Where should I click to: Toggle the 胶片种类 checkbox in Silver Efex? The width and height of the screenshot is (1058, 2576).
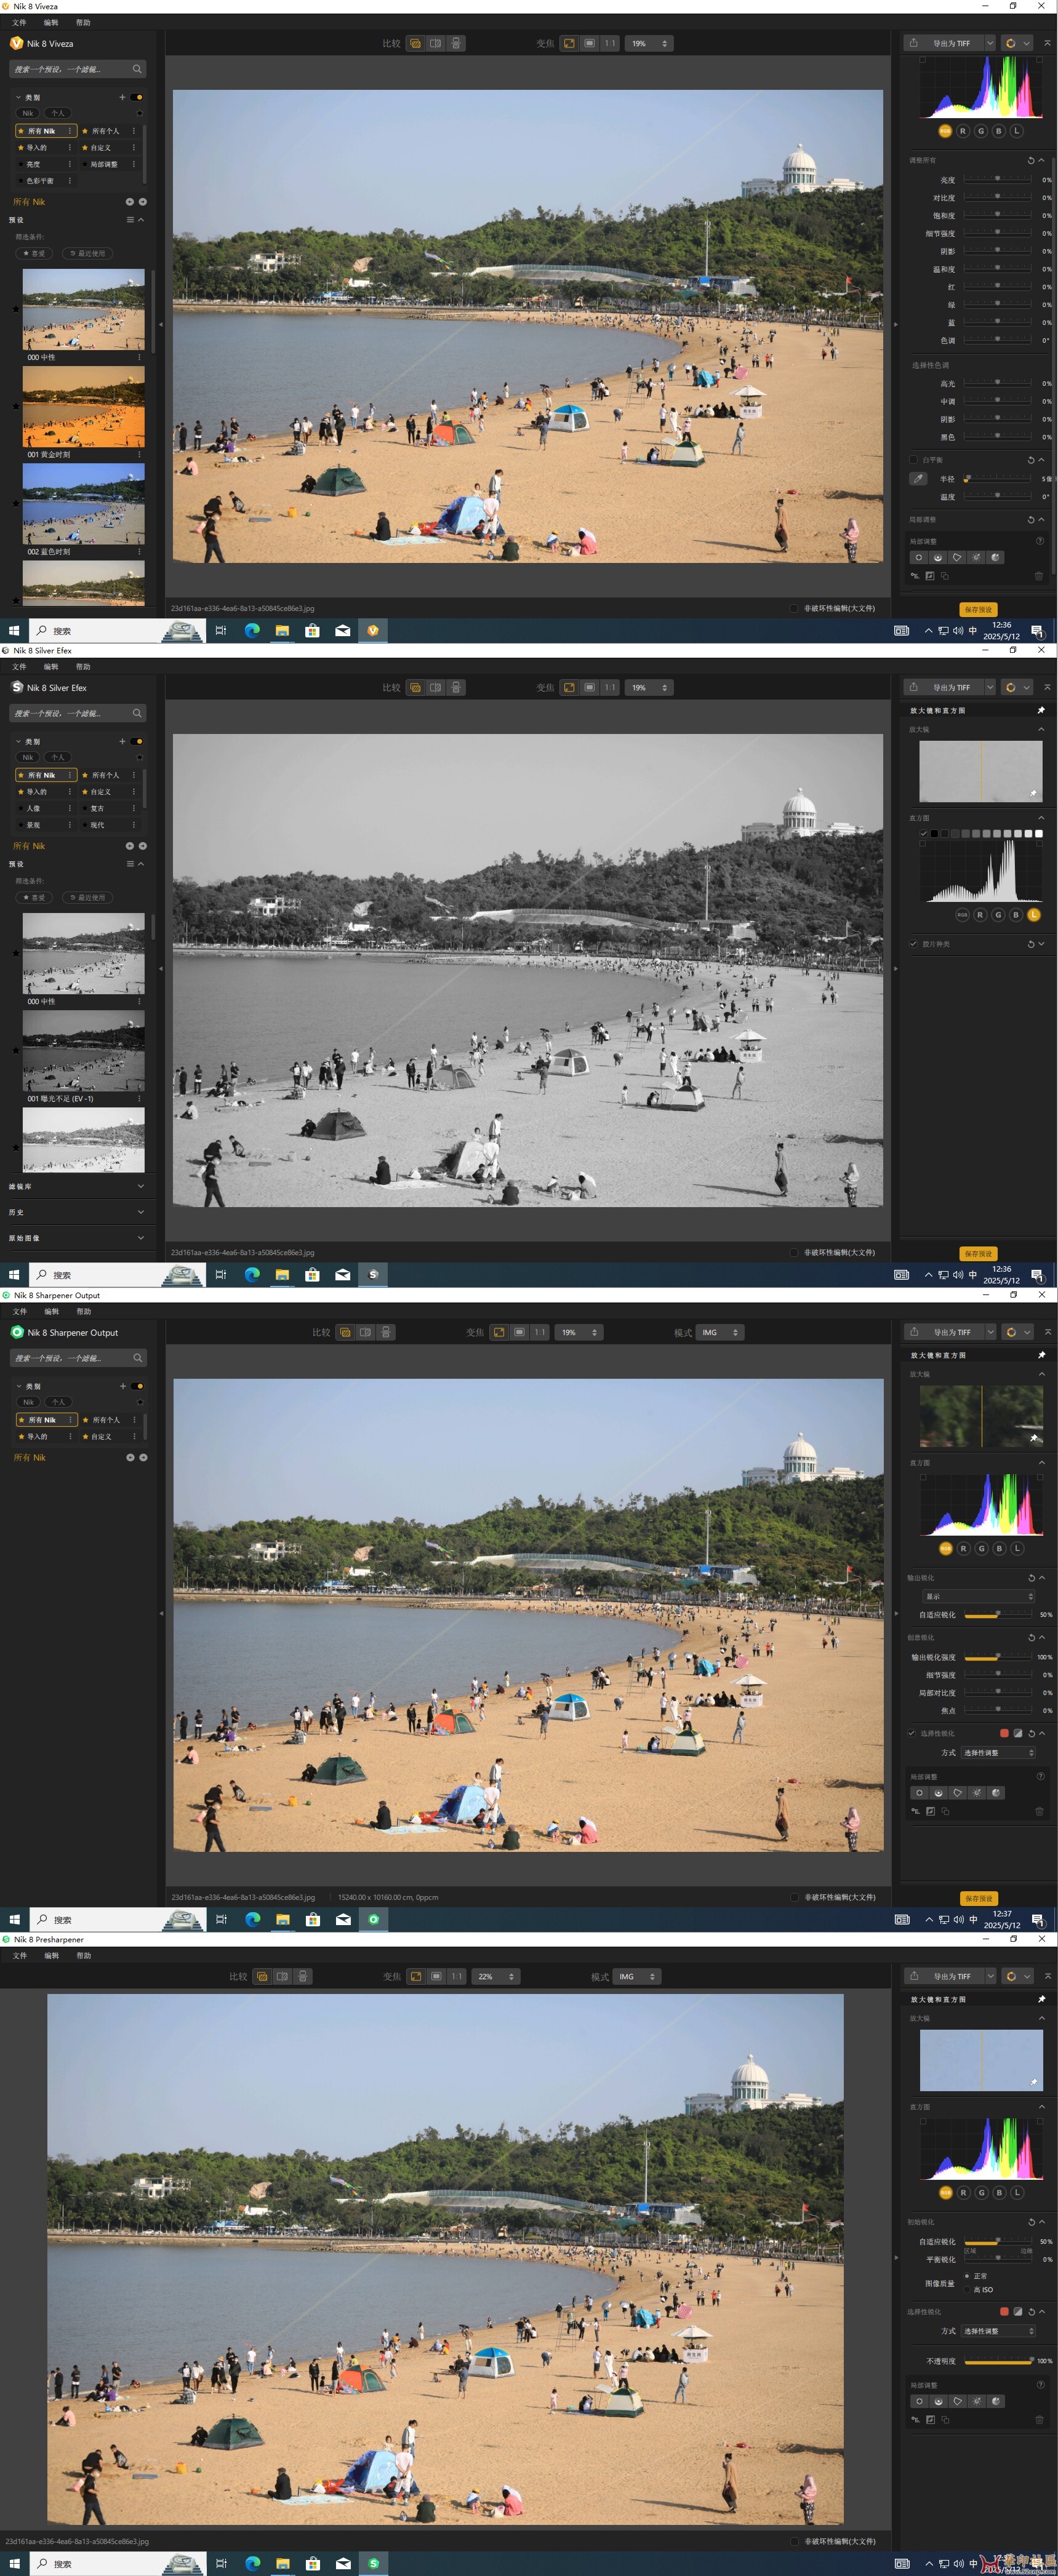(x=913, y=944)
